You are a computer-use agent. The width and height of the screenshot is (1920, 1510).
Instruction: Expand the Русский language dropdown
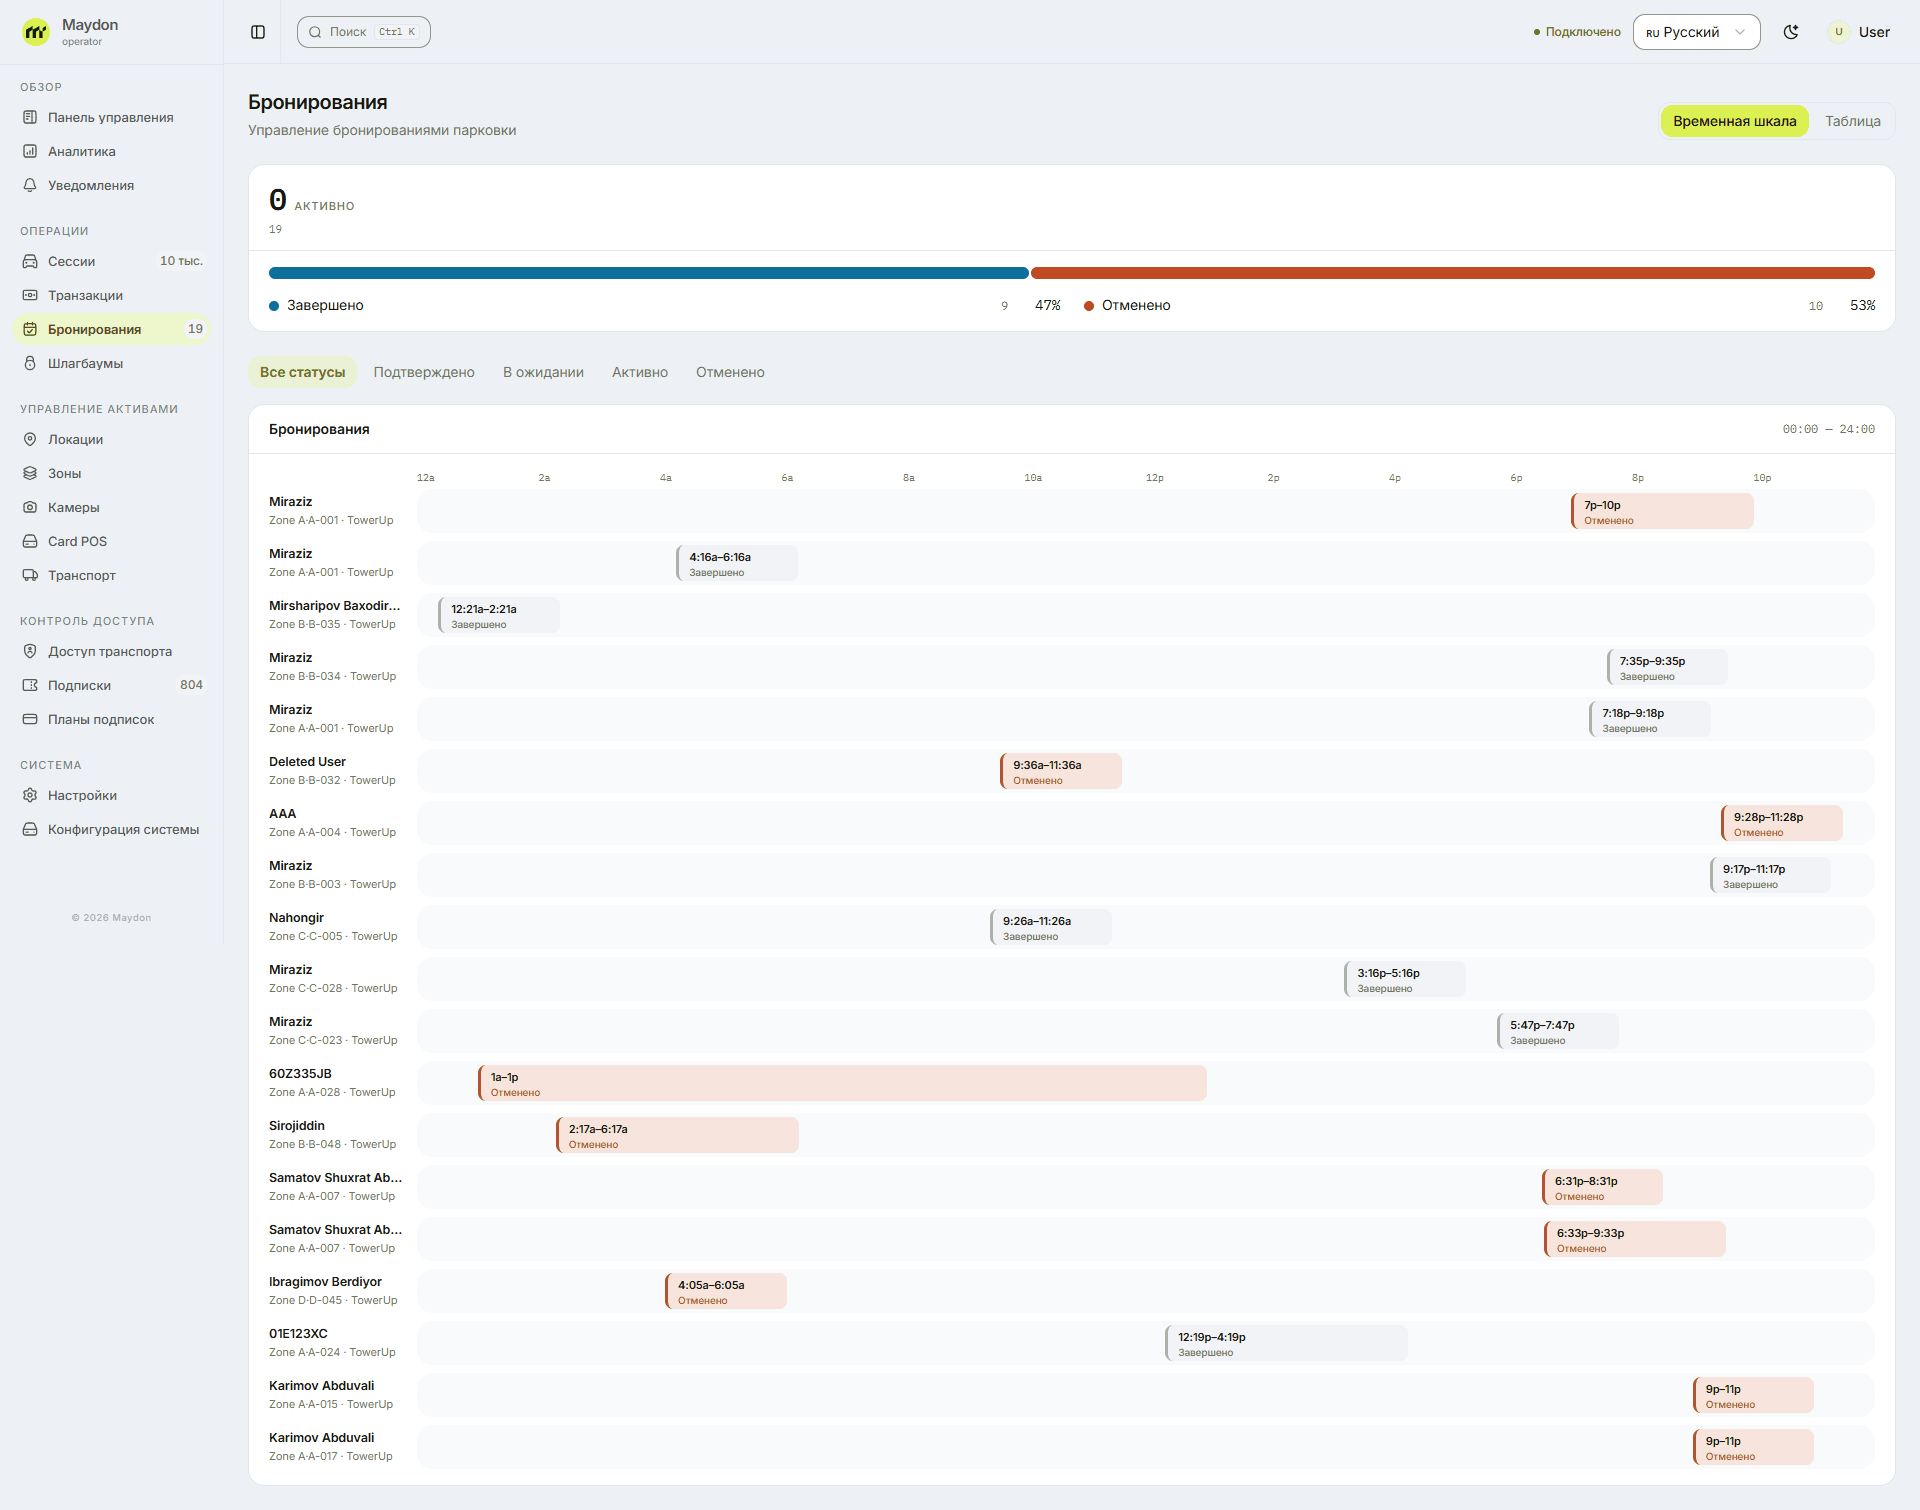(1696, 32)
